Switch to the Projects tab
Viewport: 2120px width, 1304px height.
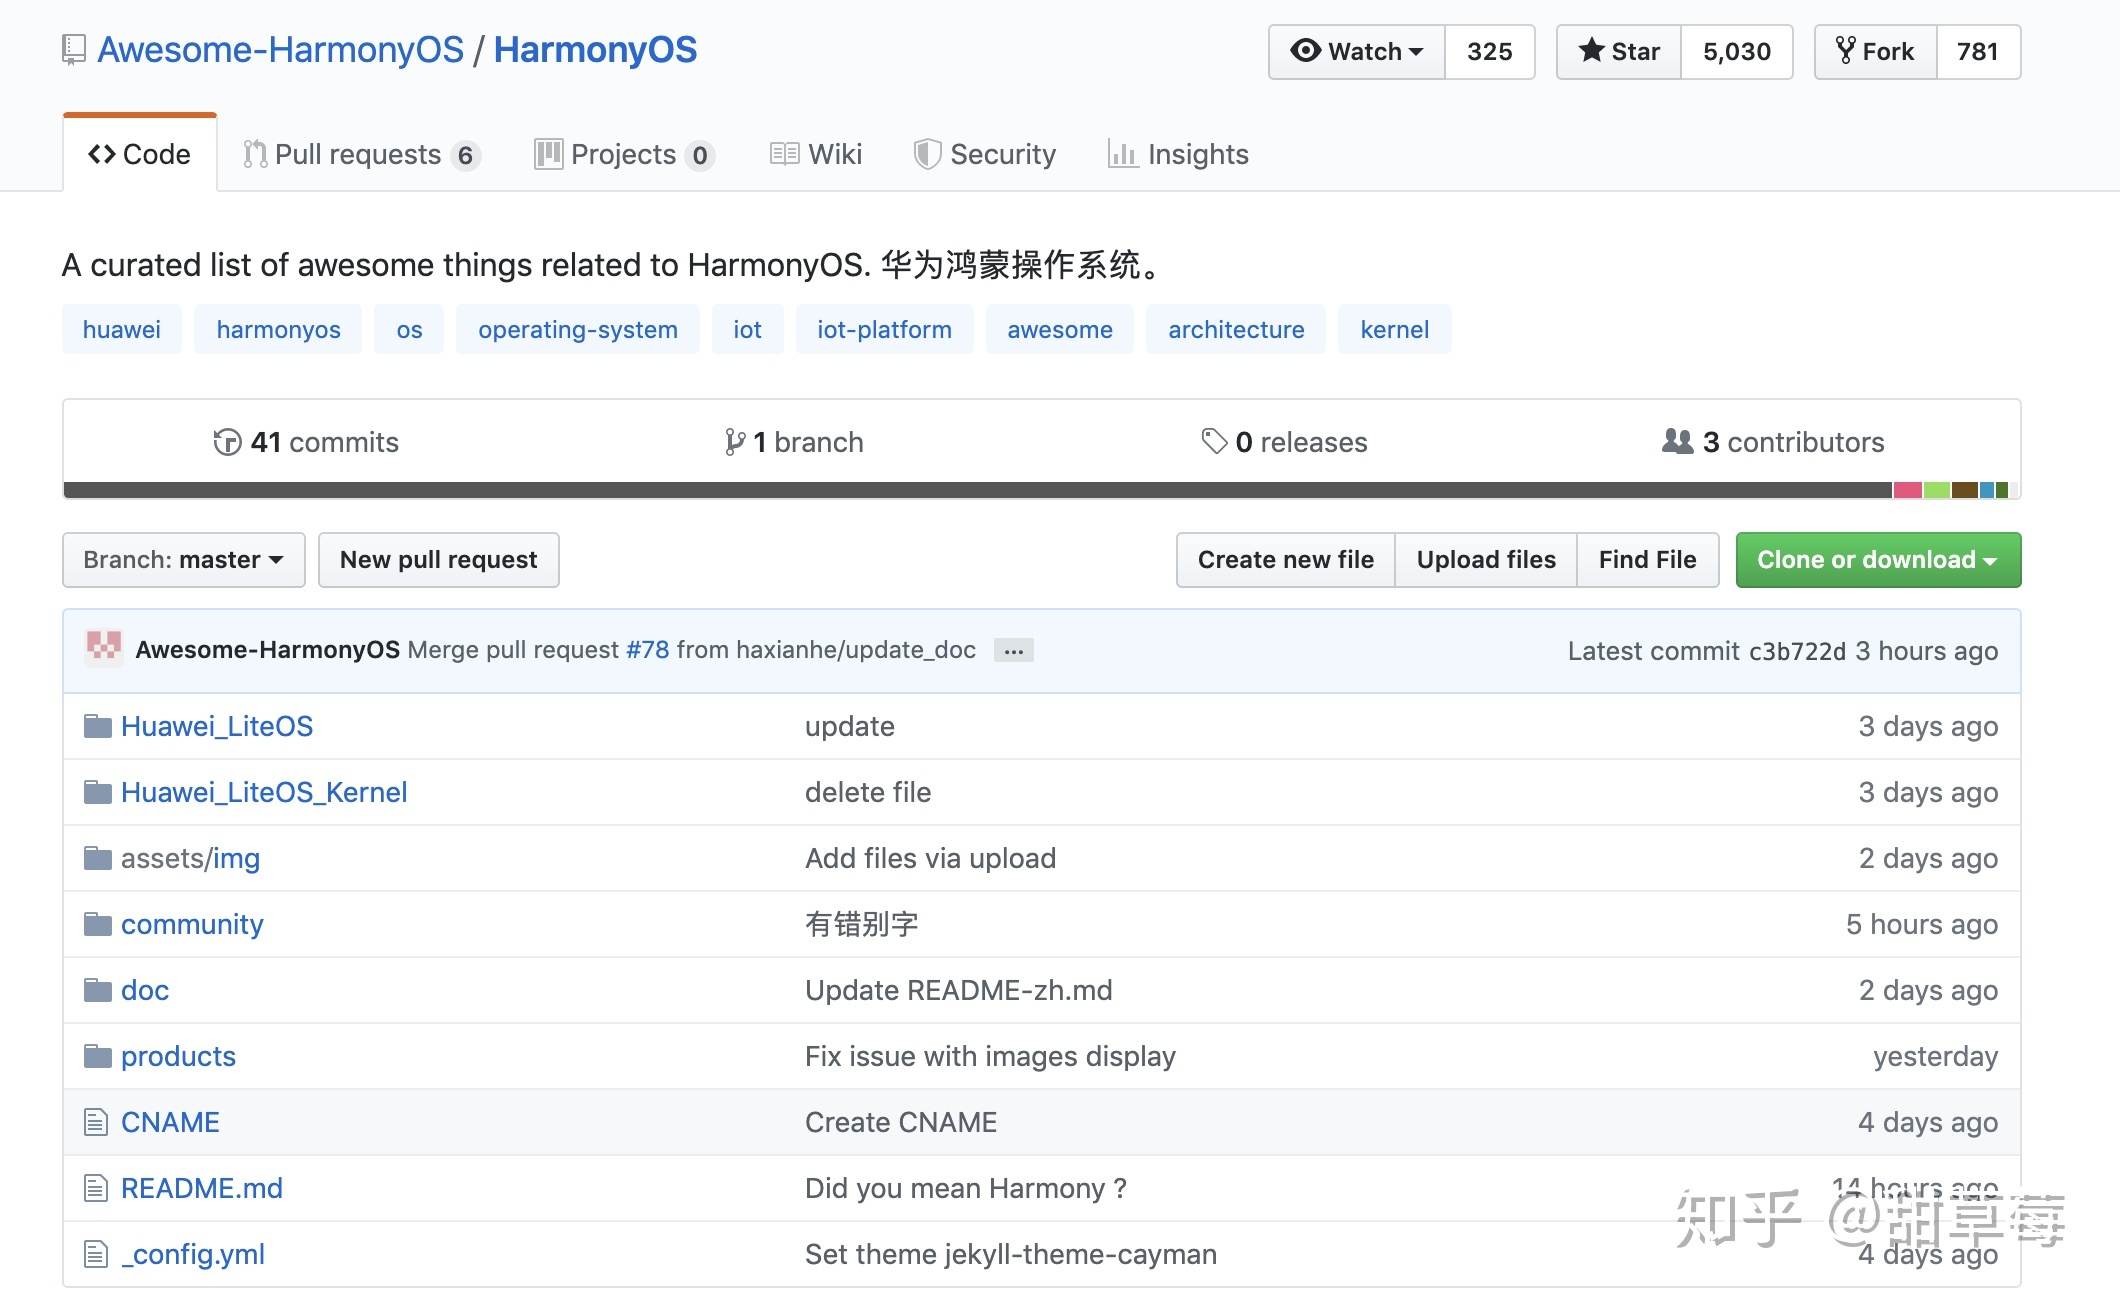624,154
